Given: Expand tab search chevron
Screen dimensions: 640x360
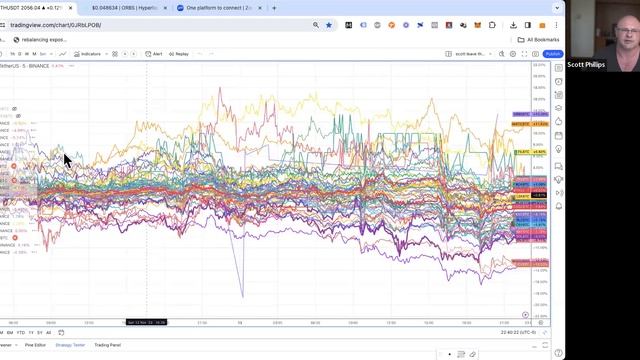Looking at the screenshot, I should [557, 8].
